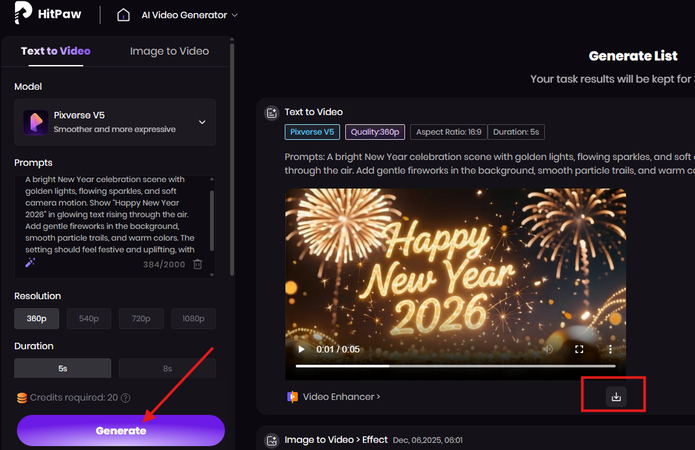Click the Model label
This screenshot has height=450, width=695.
click(x=28, y=87)
